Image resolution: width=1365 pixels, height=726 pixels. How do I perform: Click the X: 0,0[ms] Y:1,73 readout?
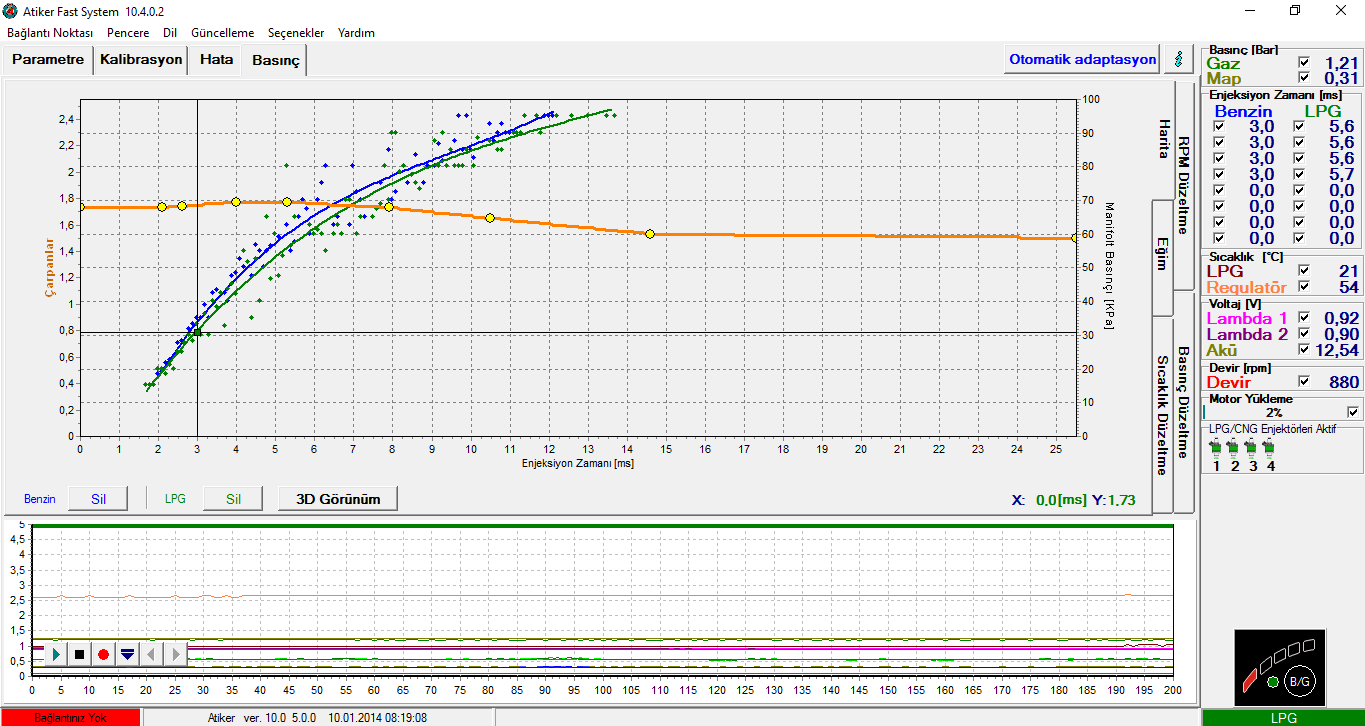1073,500
